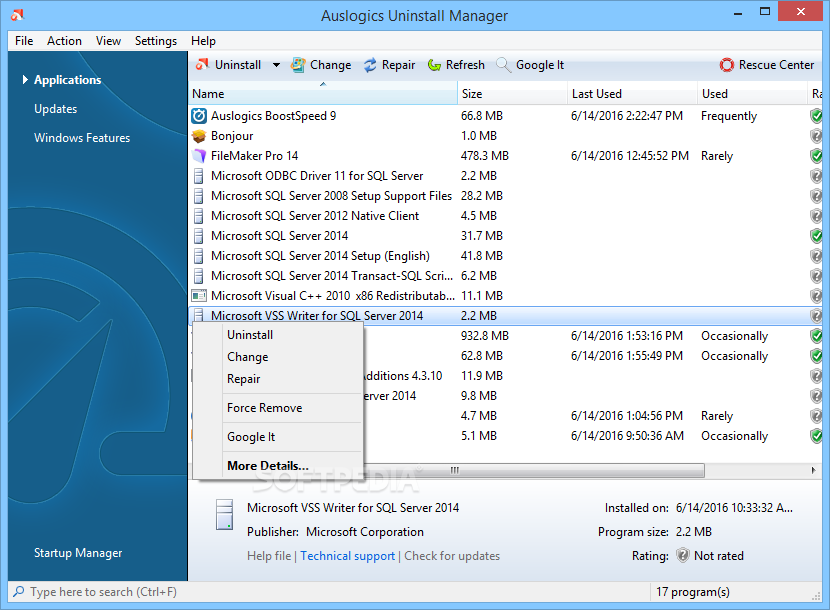Click the 932.8 MB size cell
The height and width of the screenshot is (610, 830).
485,336
